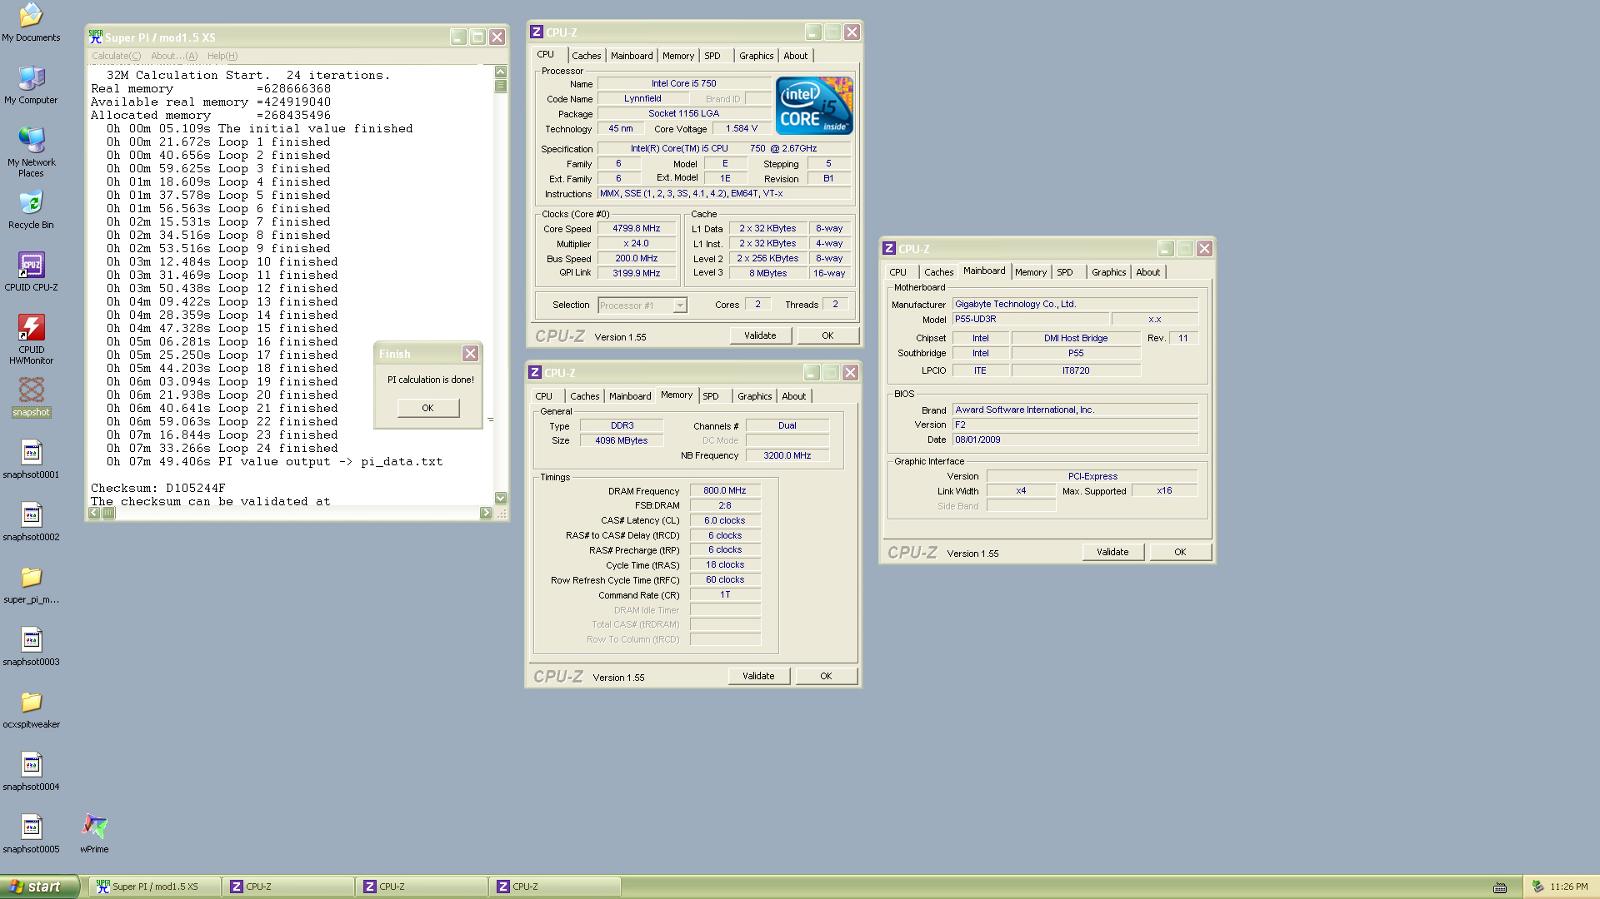Close the Finish dialog
The image size is (1600, 899).
tap(470, 354)
